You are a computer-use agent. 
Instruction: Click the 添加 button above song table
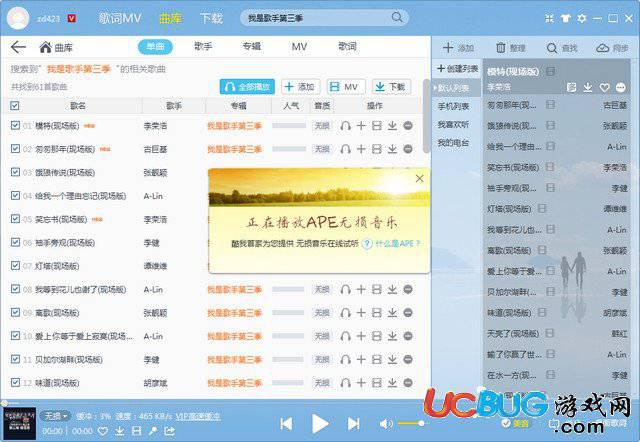point(300,87)
